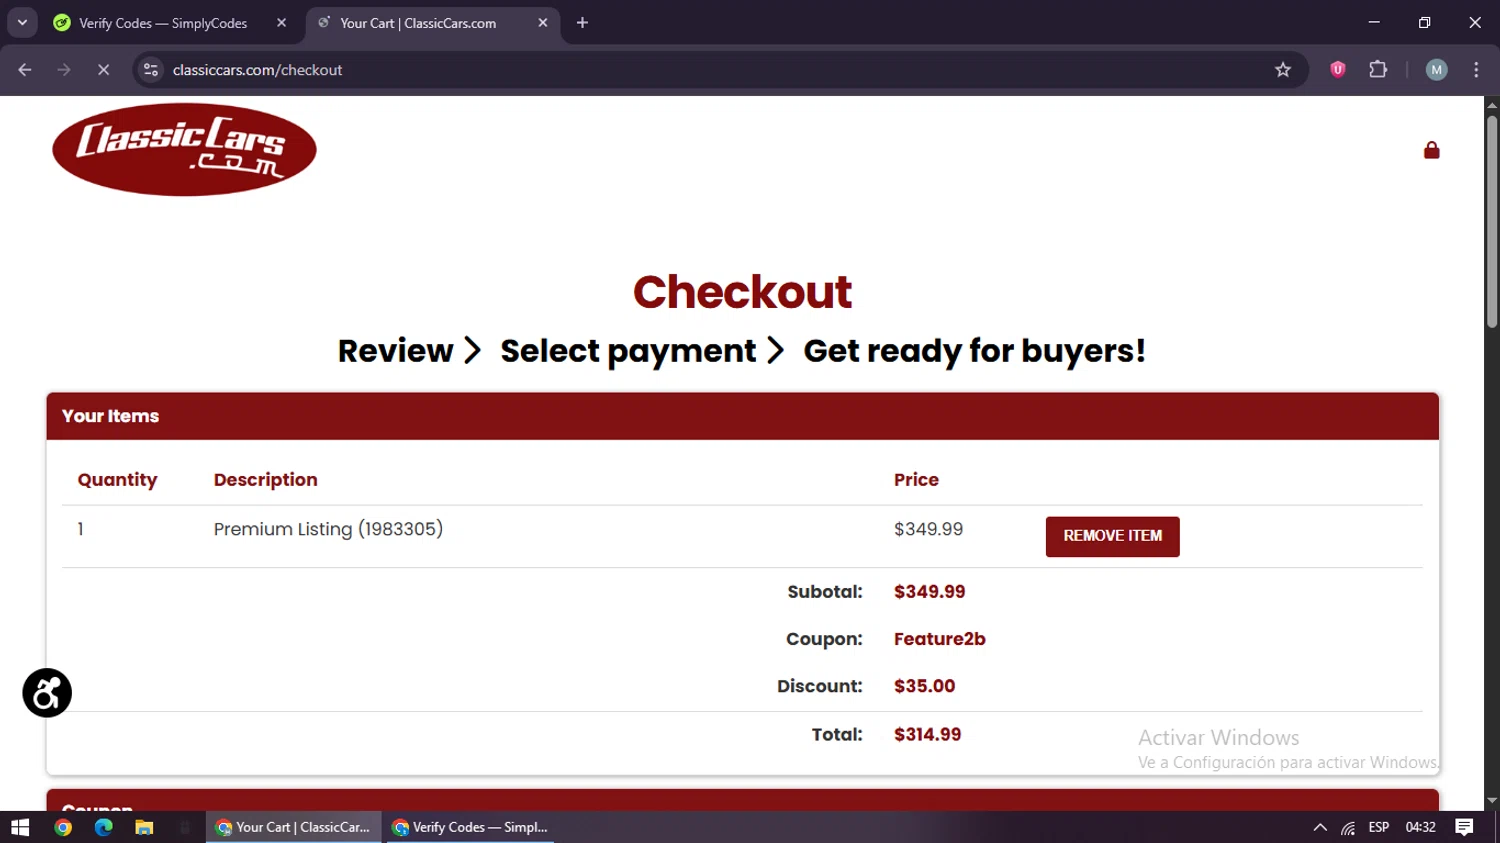
Task: Bookmark this page with the star icon
Action: coord(1283,70)
